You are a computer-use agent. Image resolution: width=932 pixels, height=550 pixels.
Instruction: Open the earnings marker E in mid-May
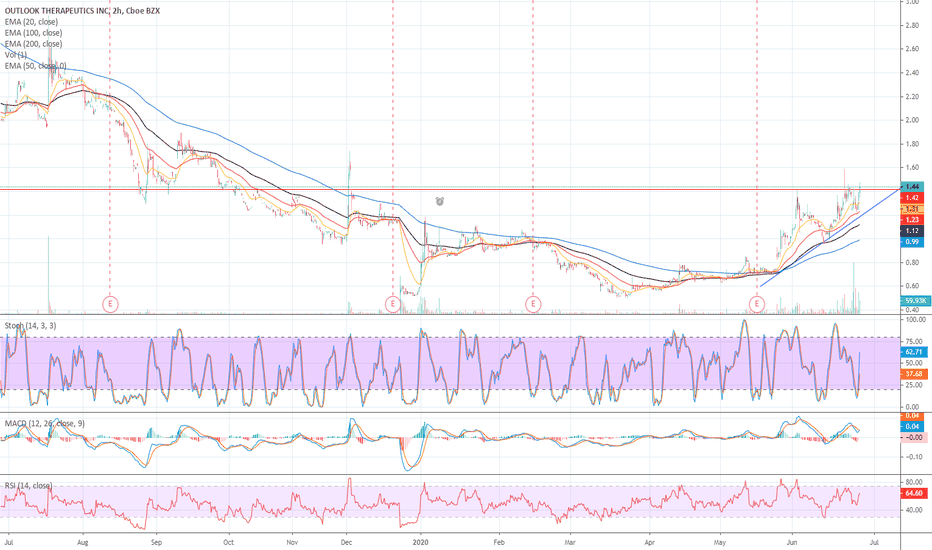pos(757,304)
